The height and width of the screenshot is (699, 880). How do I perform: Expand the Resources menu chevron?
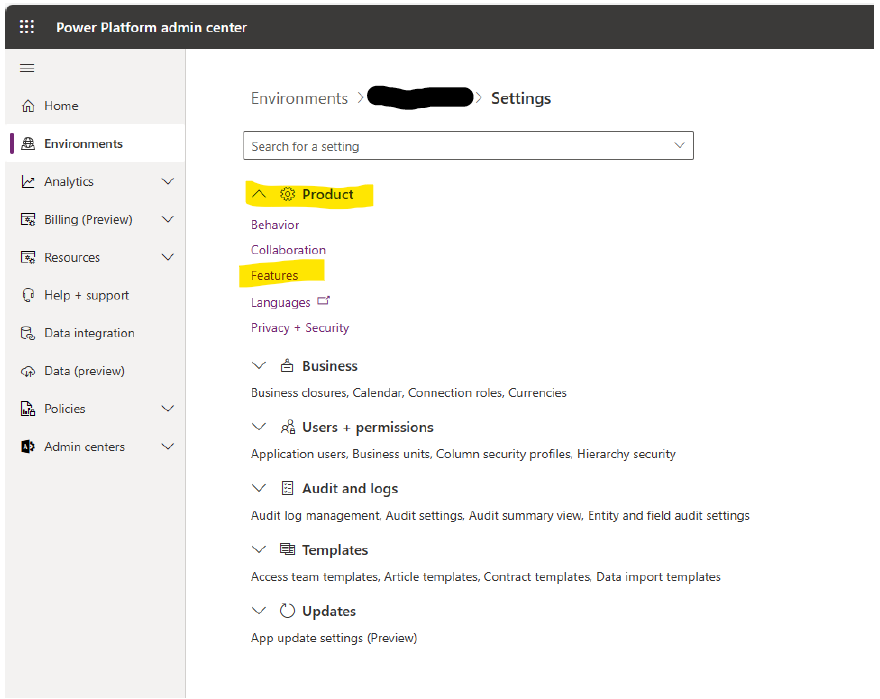167,257
